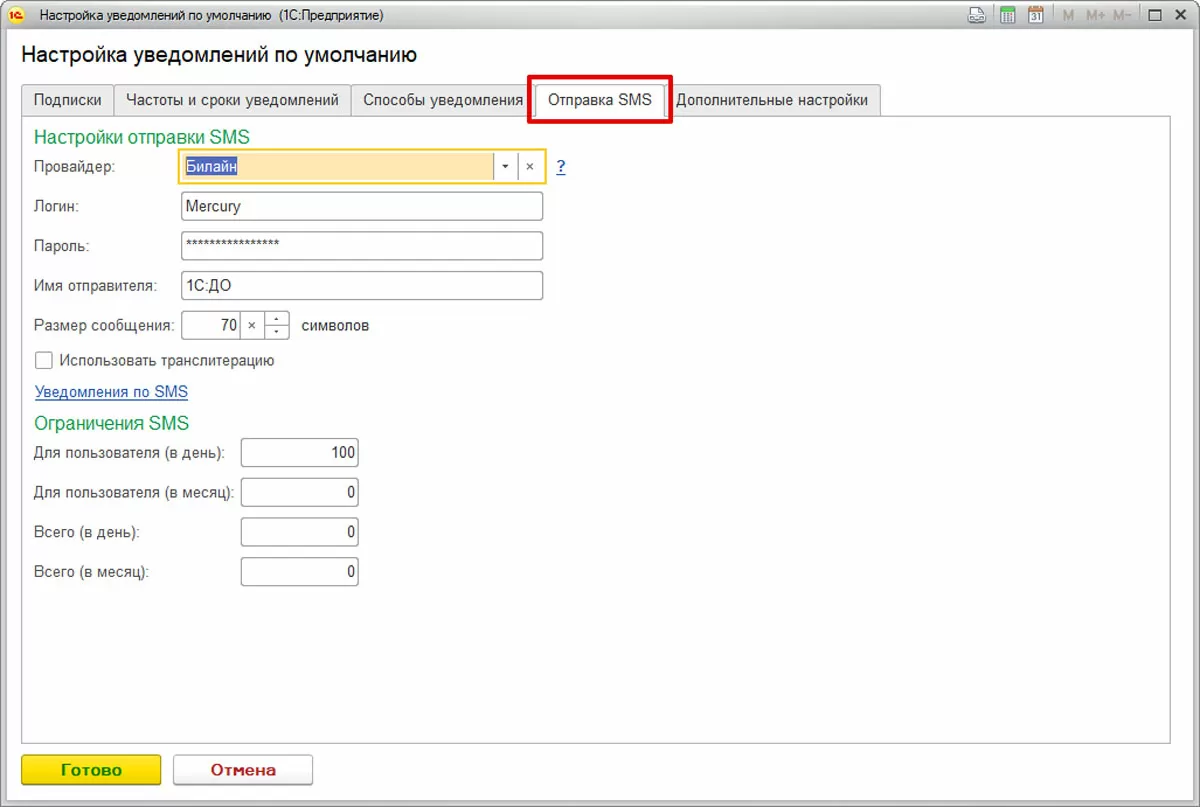
Task: Open the Дополнительные настройки tab
Action: coord(772,100)
